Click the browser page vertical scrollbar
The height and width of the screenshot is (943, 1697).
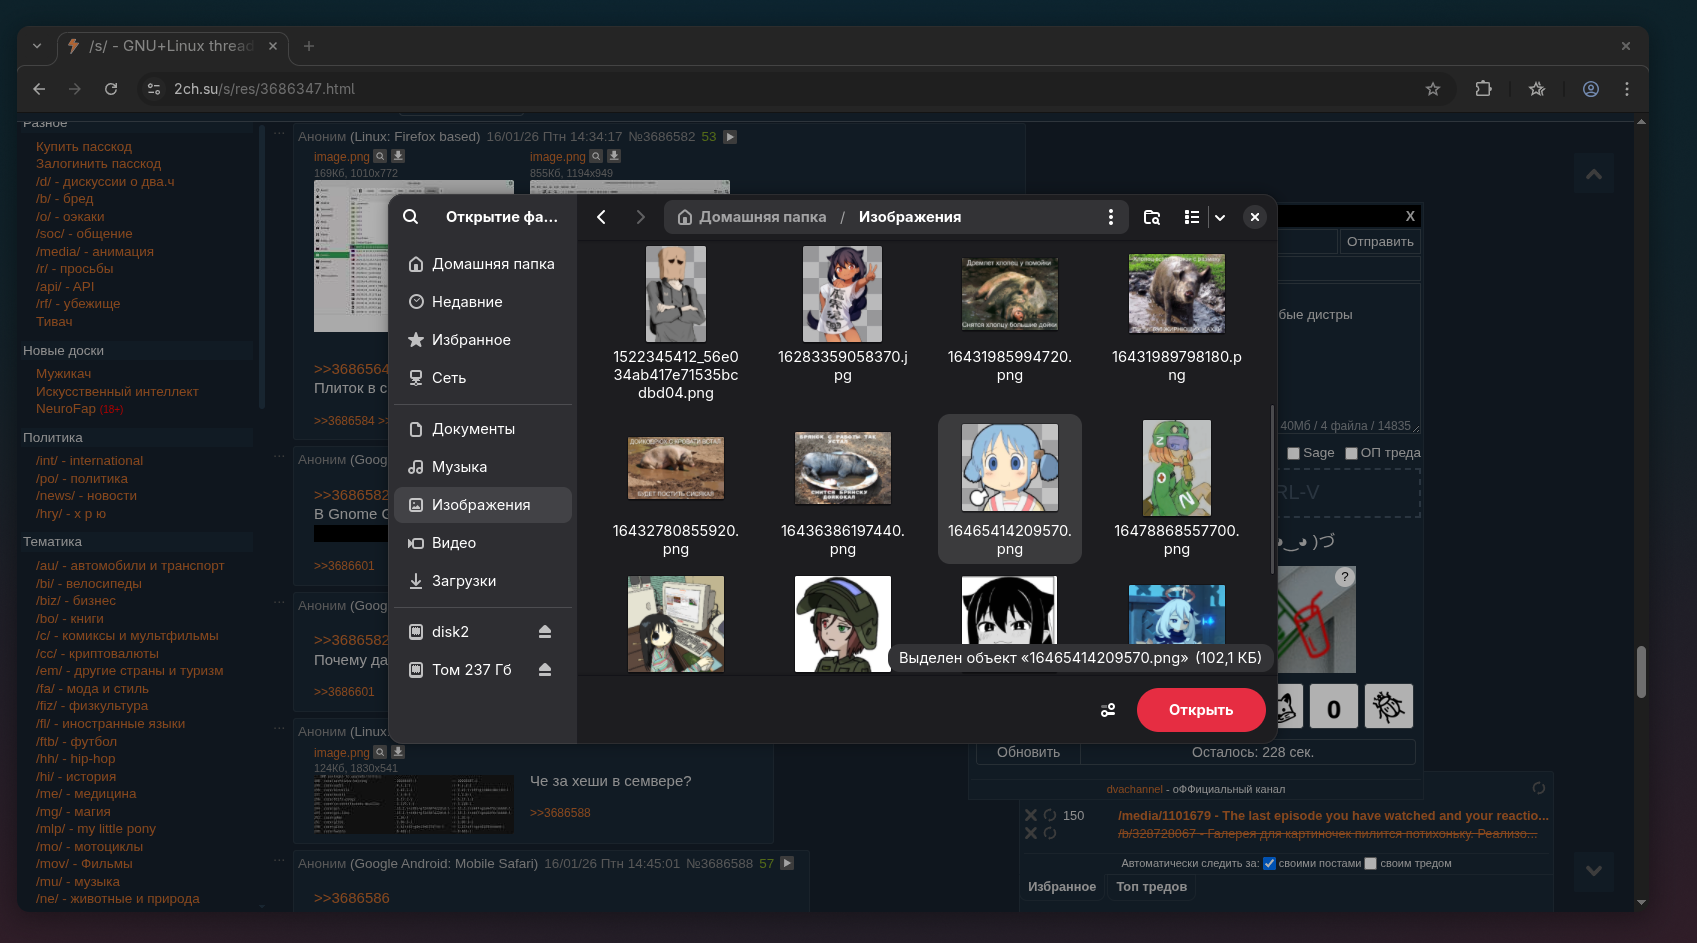tap(1641, 672)
